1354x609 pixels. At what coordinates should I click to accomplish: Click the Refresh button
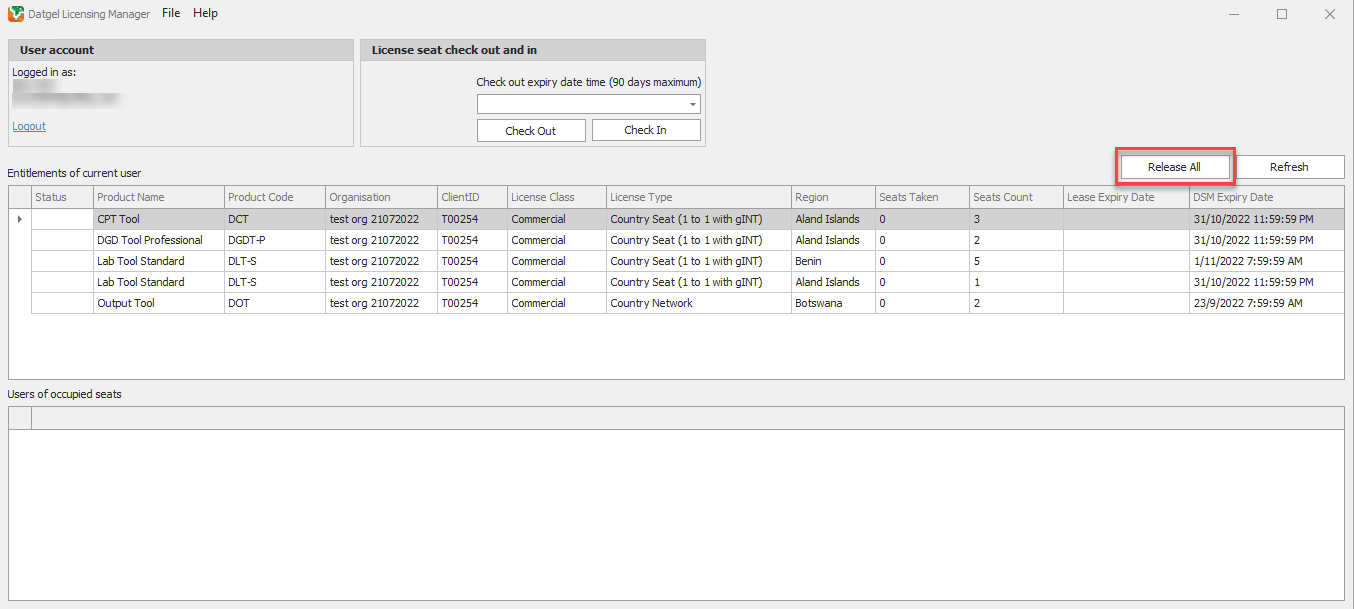coord(1290,167)
